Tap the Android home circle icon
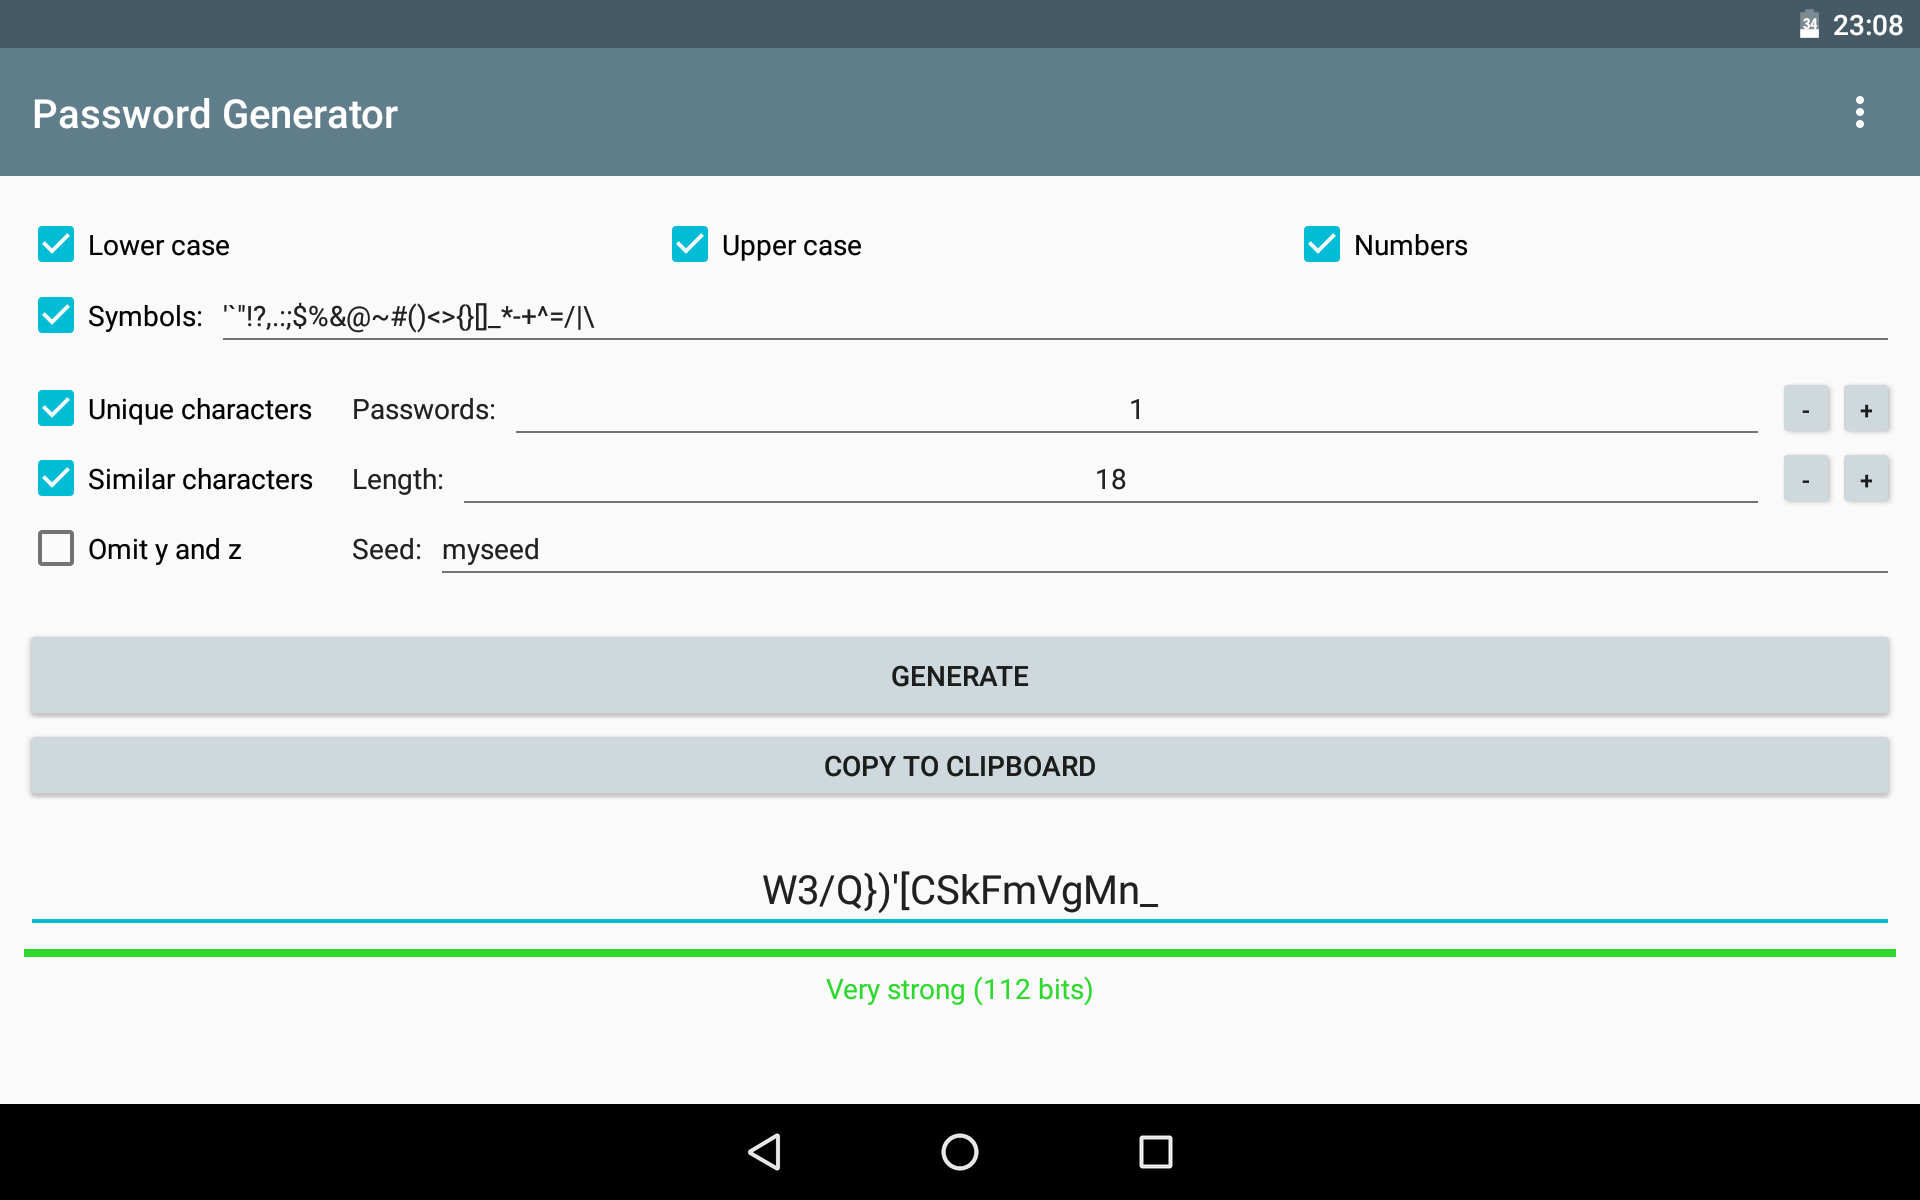This screenshot has width=1920, height=1200. 960,1152
